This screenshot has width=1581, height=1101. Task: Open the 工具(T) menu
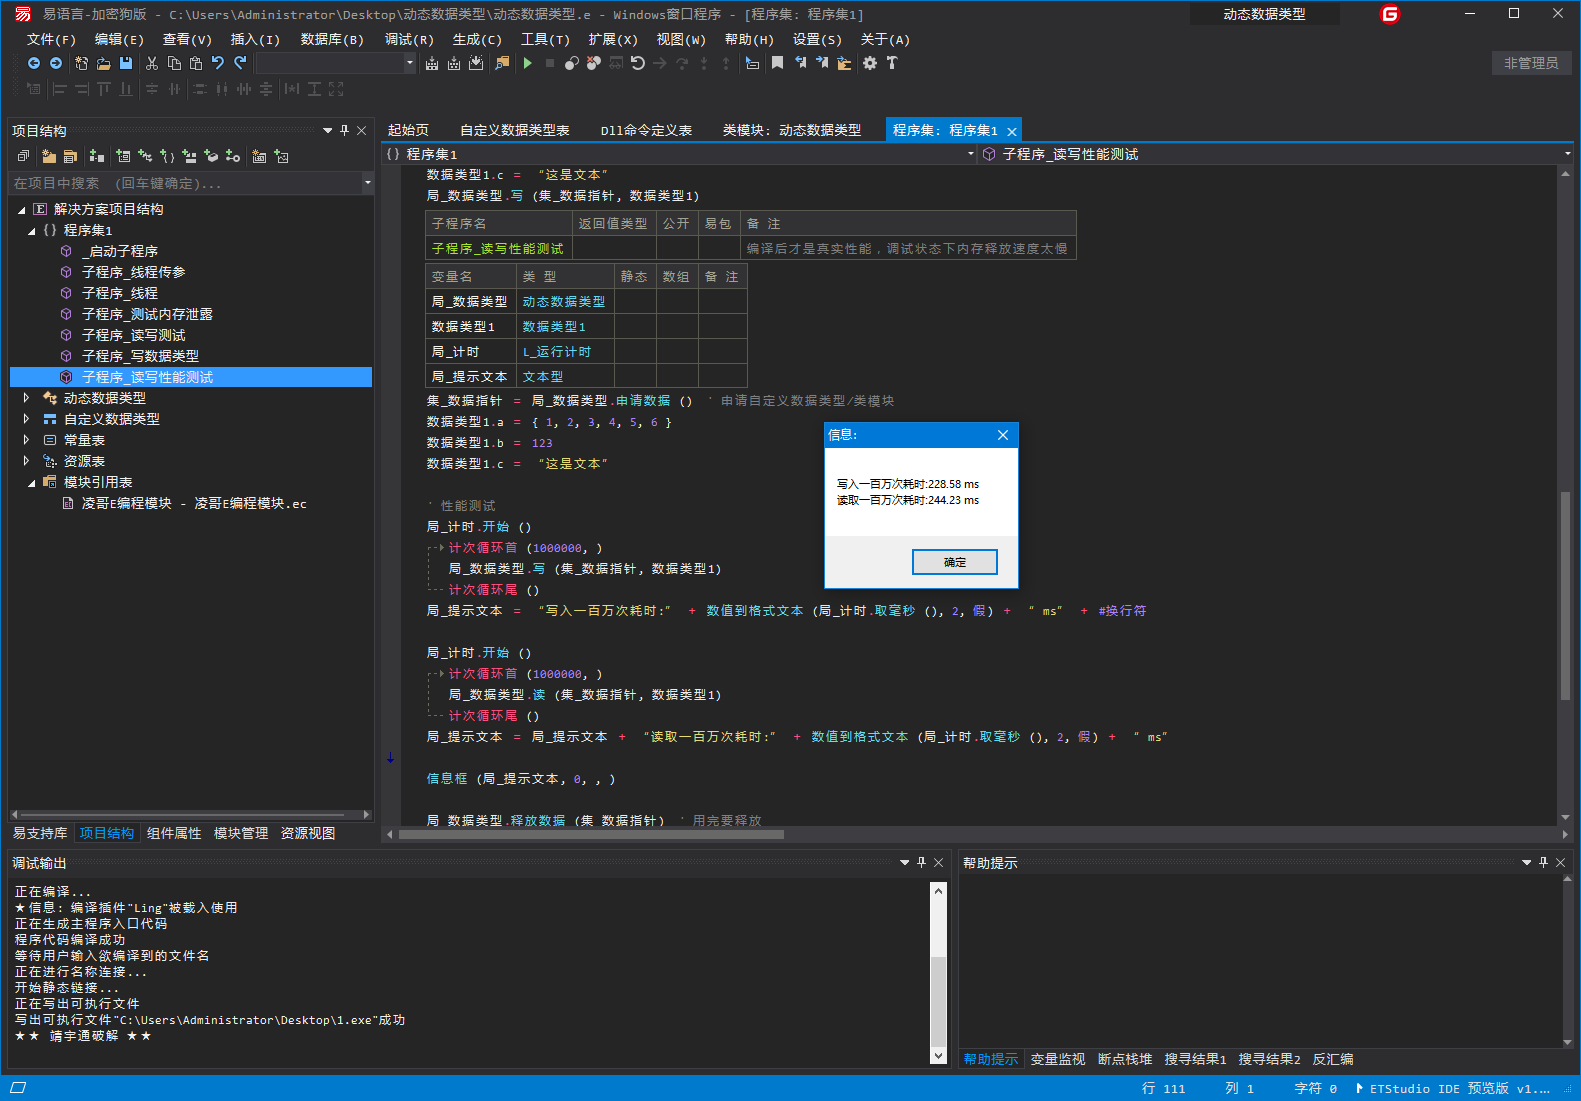[x=545, y=39]
